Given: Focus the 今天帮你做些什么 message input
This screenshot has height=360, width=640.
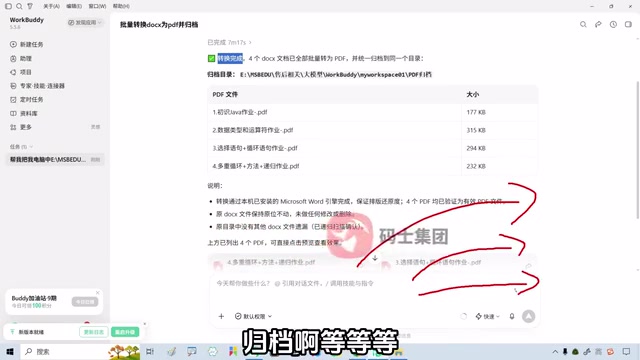Looking at the screenshot, I should tap(373, 283).
